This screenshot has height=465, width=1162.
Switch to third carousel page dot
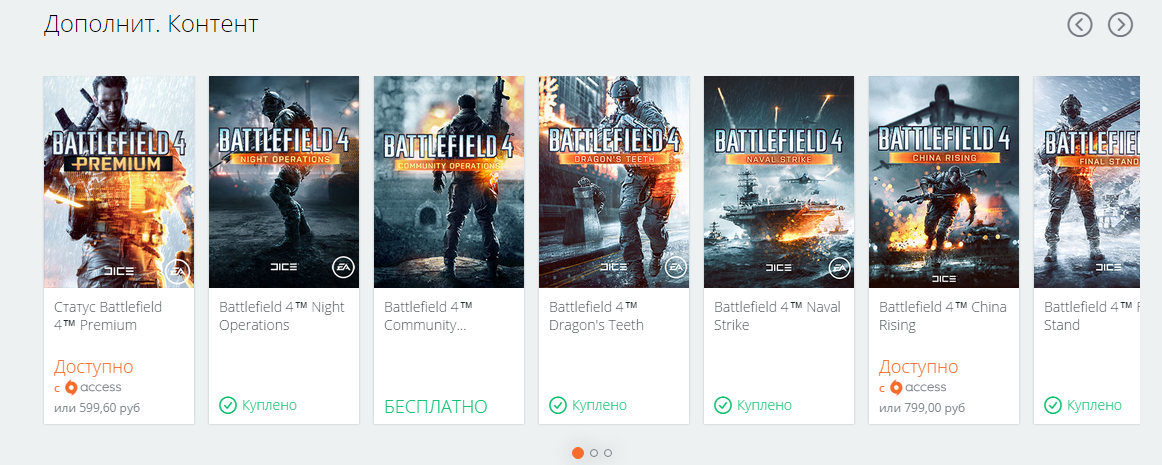pyautogui.click(x=608, y=453)
